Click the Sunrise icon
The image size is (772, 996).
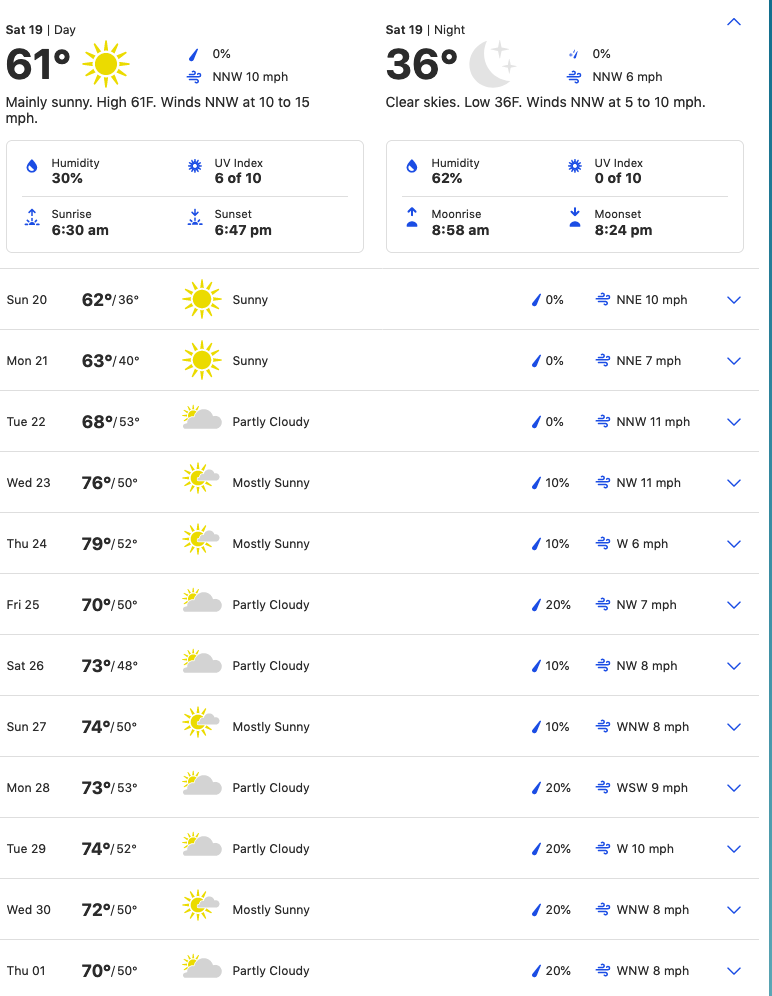[x=32, y=218]
